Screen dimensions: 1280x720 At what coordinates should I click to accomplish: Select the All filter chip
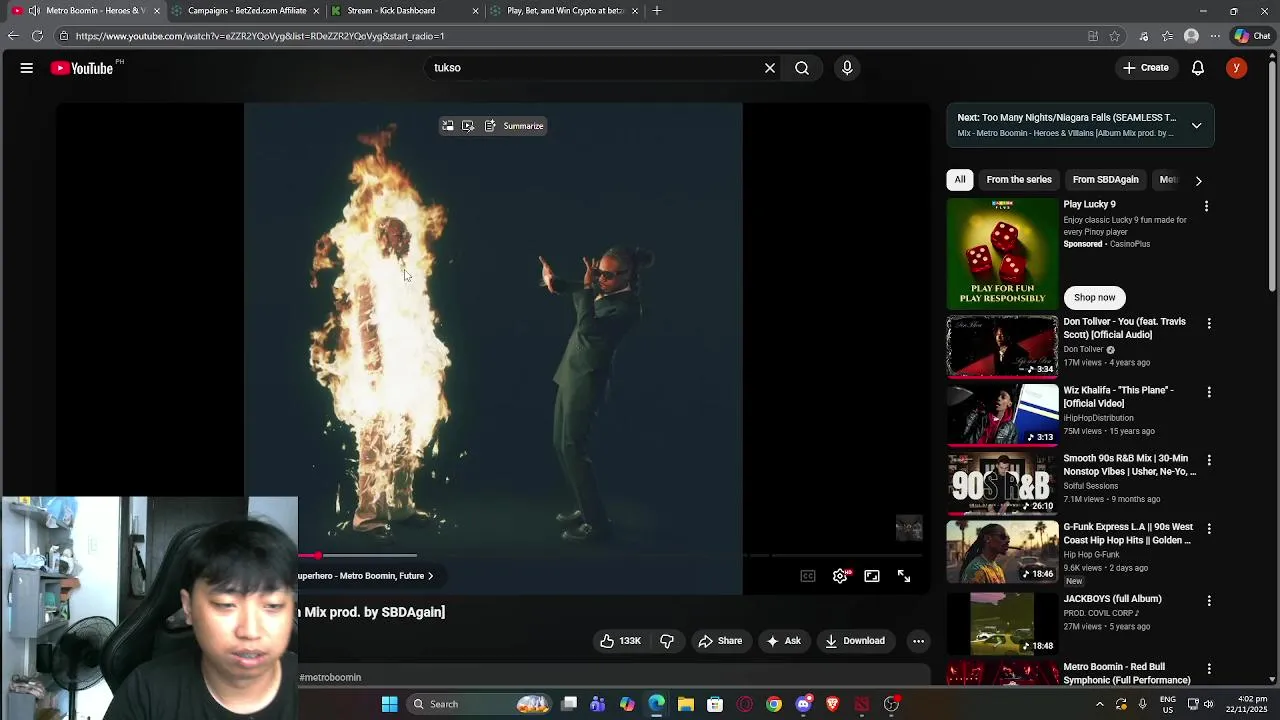(960, 180)
